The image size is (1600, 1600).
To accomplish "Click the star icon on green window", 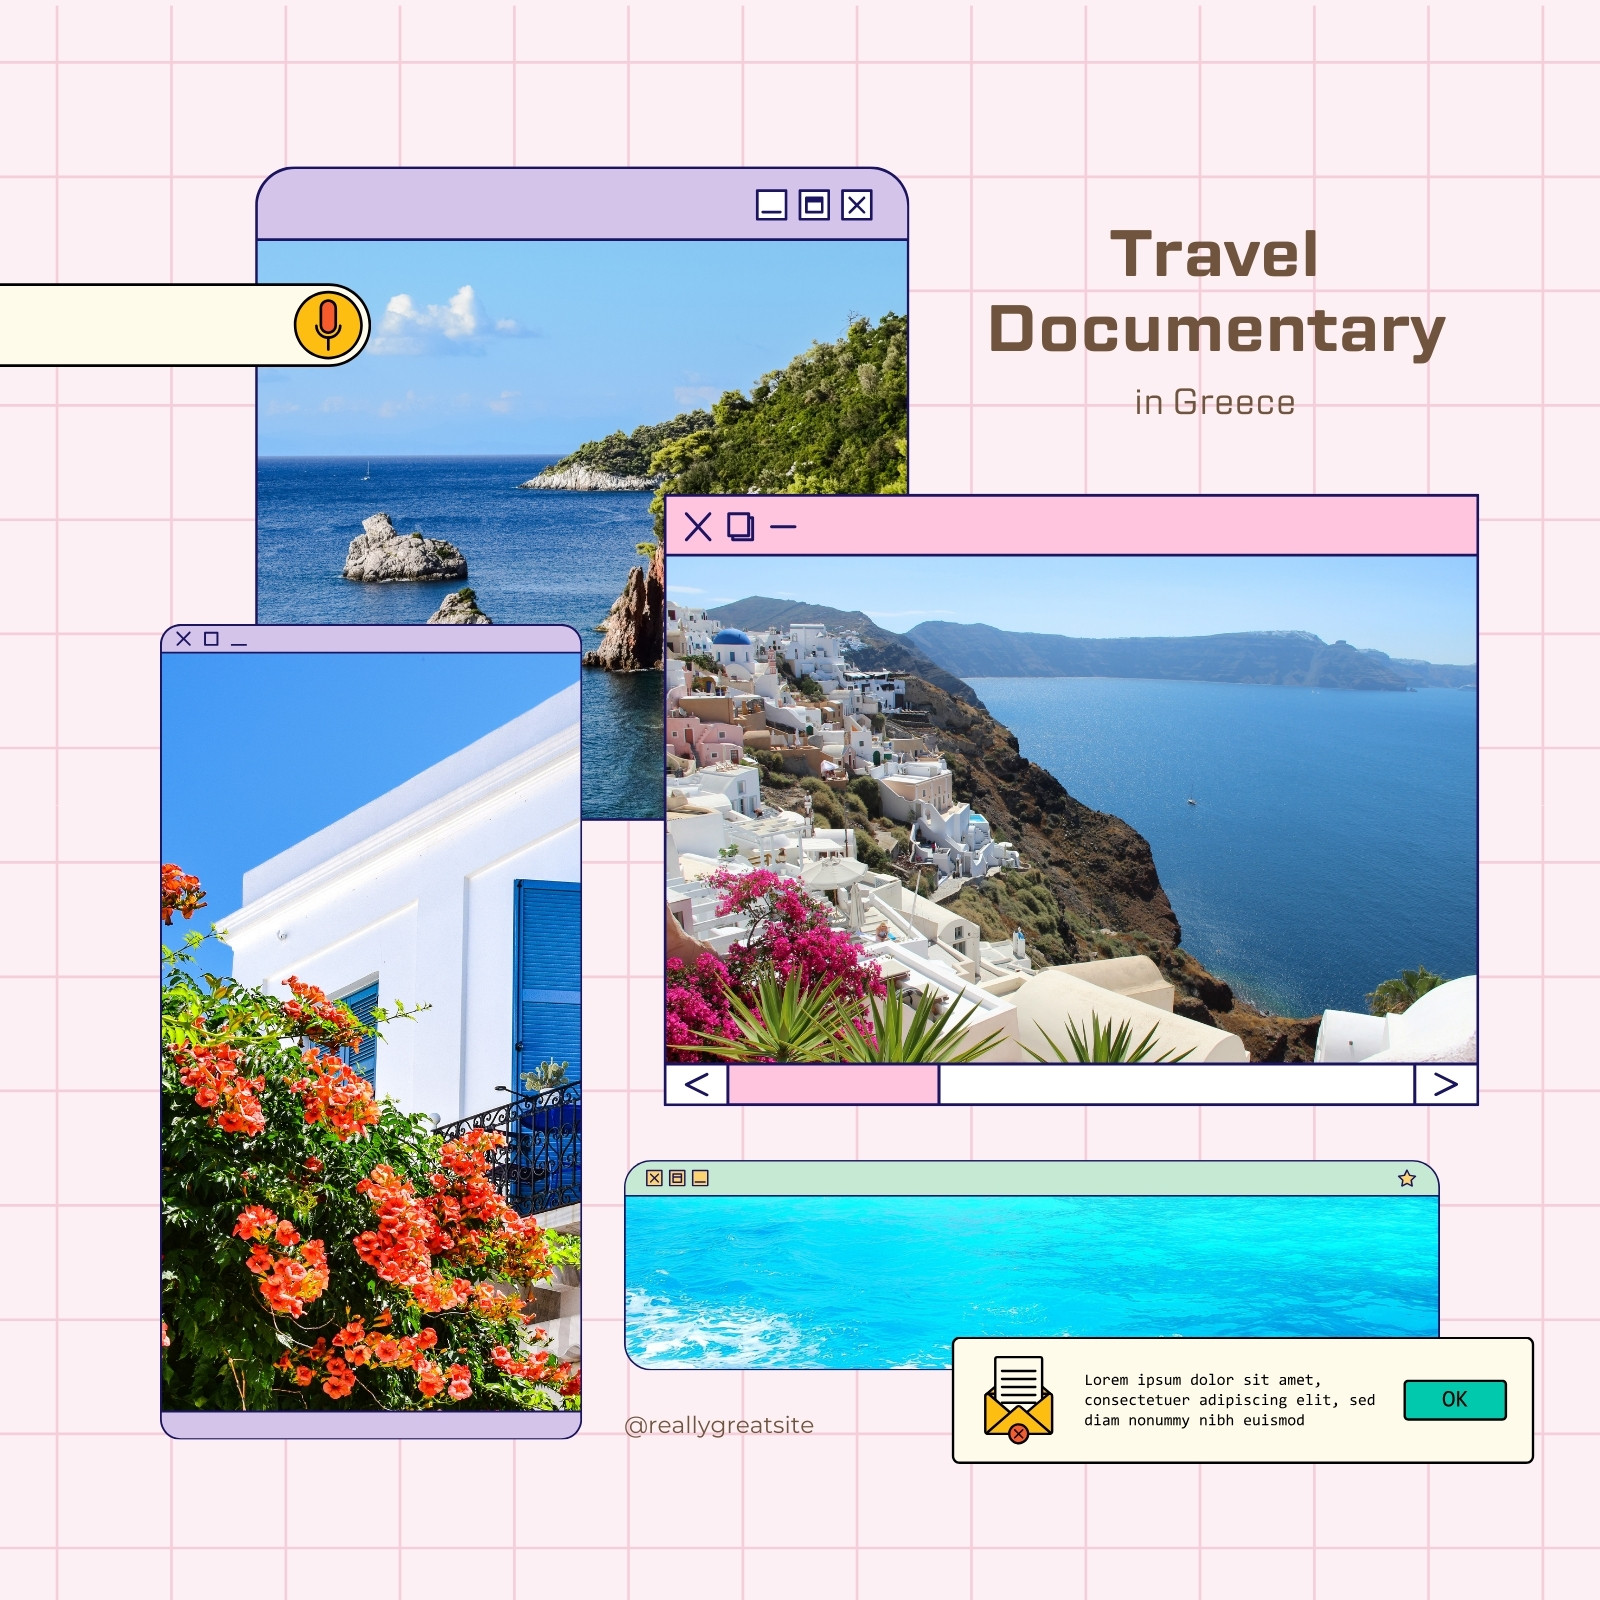I will click(1407, 1178).
